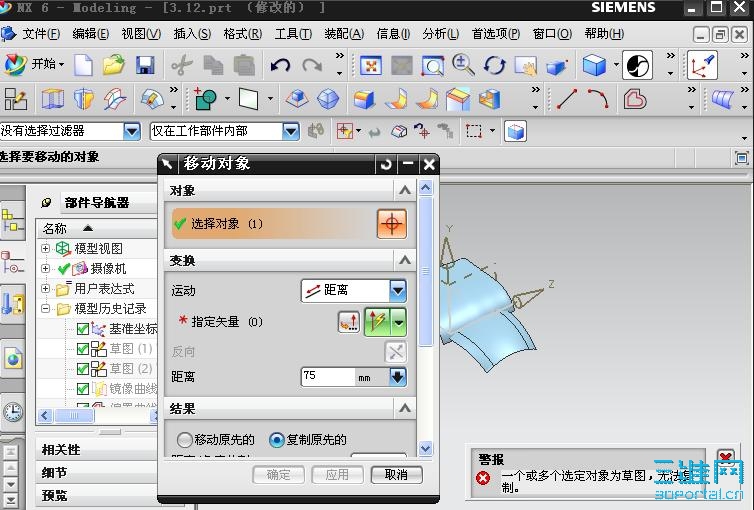Viewport: 754px width, 510px height.
Task: Click the vector constructor icon
Action: point(349,322)
